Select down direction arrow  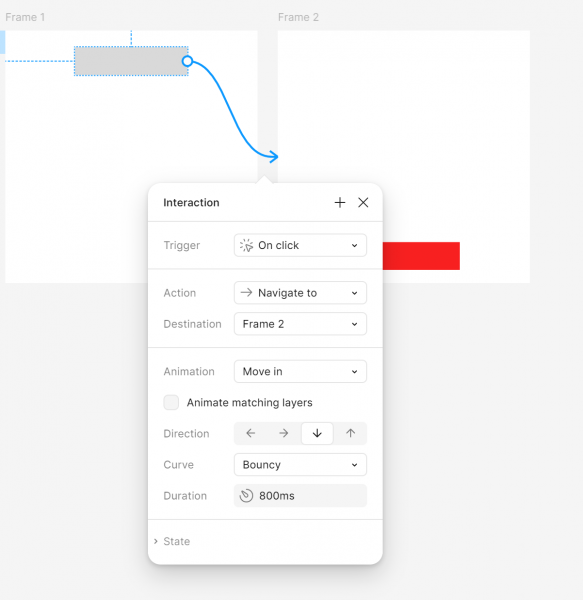point(317,433)
